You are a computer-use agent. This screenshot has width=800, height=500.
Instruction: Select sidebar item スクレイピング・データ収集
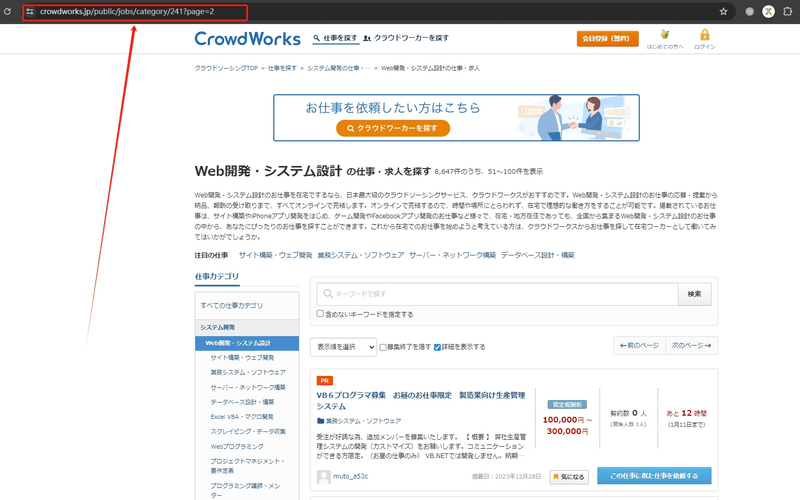[x=248, y=432]
